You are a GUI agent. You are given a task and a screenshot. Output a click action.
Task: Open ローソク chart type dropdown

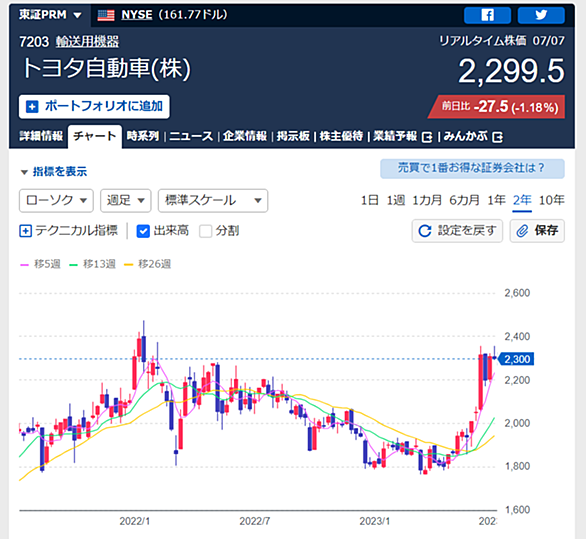[x=56, y=200]
